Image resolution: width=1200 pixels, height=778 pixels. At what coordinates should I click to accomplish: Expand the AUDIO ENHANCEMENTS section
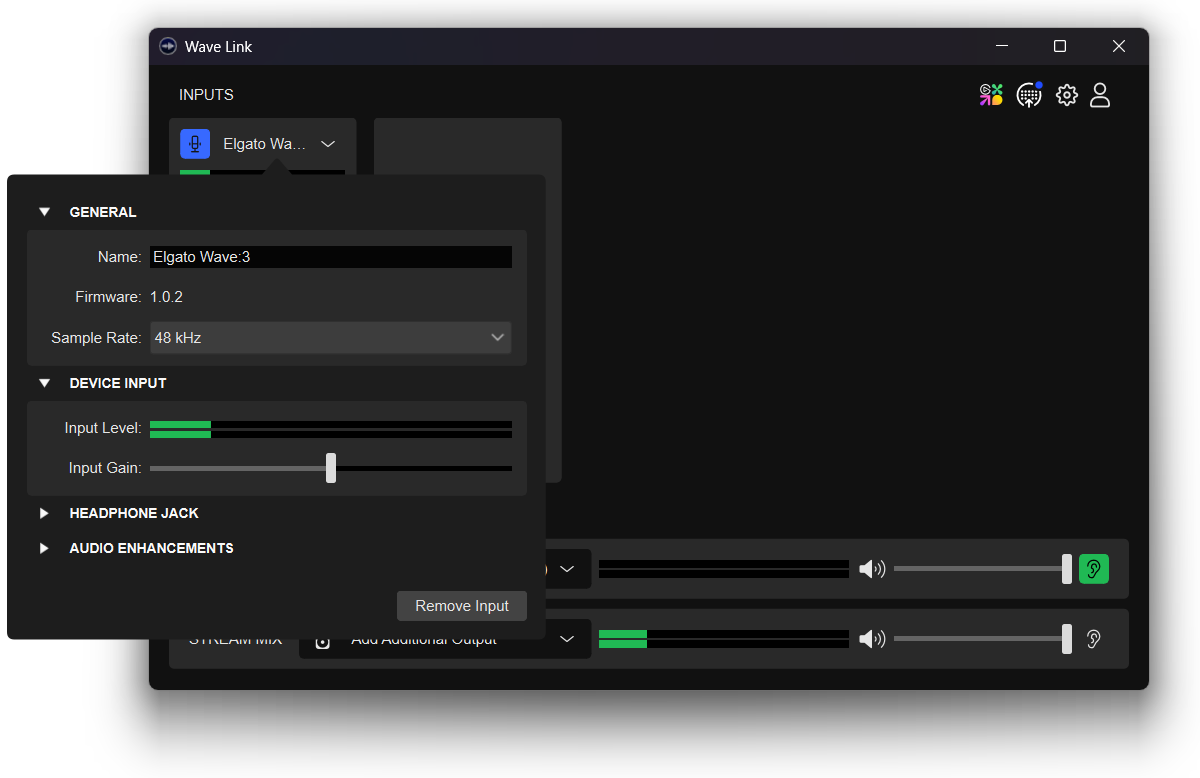pyautogui.click(x=44, y=548)
